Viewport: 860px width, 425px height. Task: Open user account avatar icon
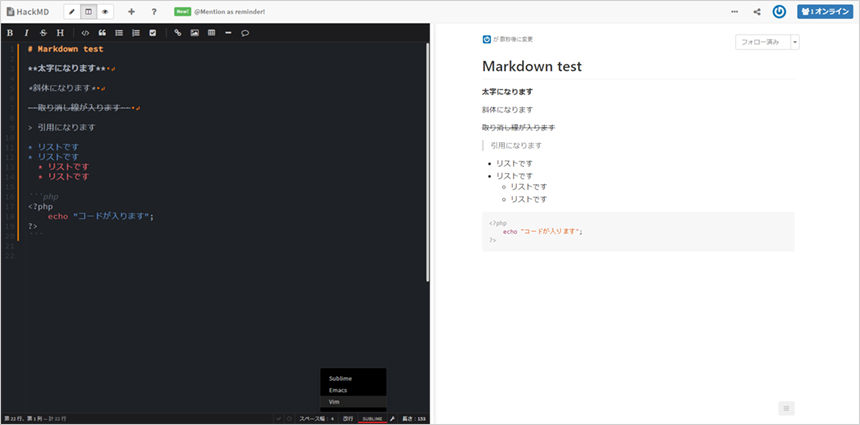click(x=779, y=12)
